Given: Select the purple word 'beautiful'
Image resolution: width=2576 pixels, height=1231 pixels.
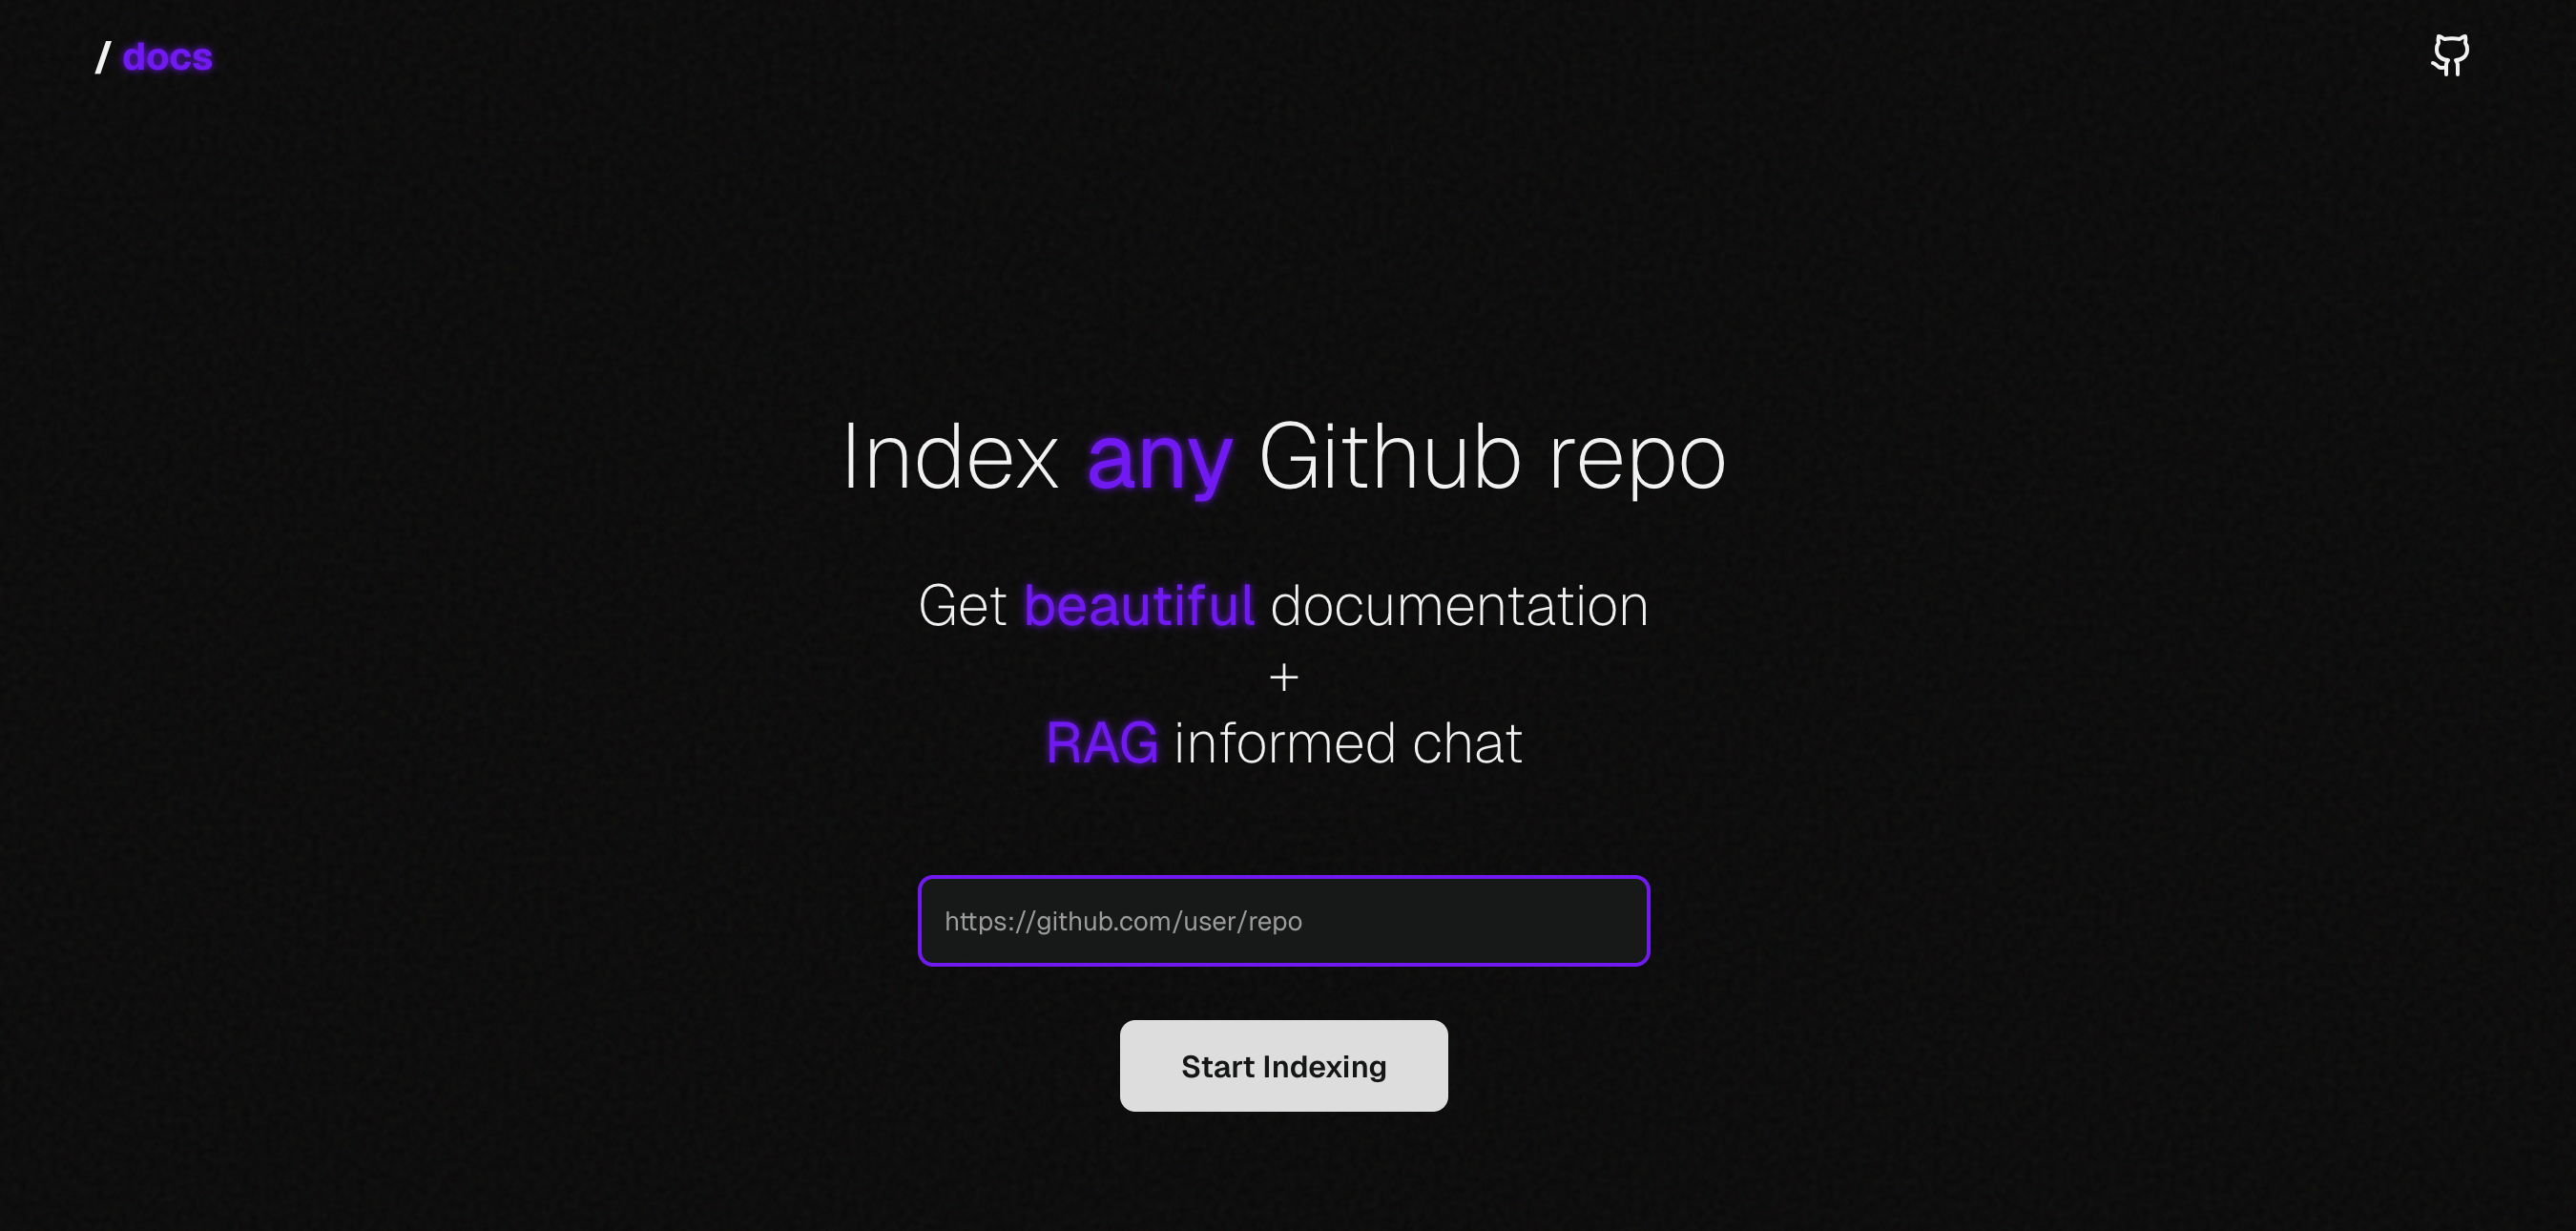Looking at the screenshot, I should point(1138,605).
